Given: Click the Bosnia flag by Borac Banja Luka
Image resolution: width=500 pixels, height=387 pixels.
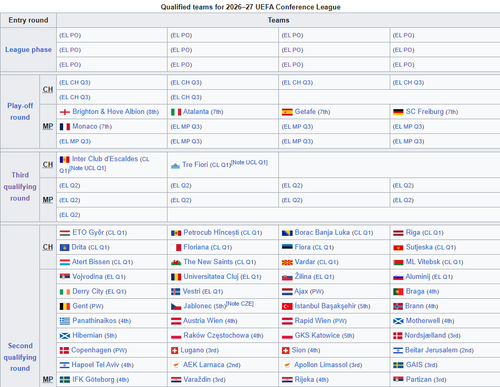Looking at the screenshot, I should point(287,233).
